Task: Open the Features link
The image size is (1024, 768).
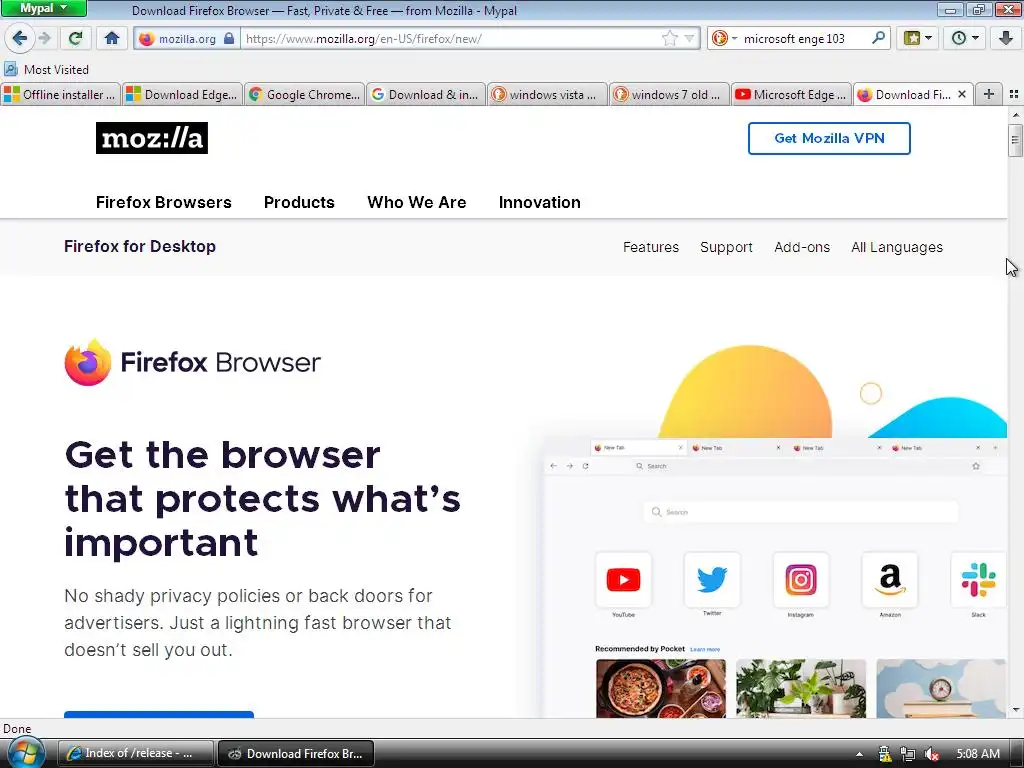Action: 650,247
